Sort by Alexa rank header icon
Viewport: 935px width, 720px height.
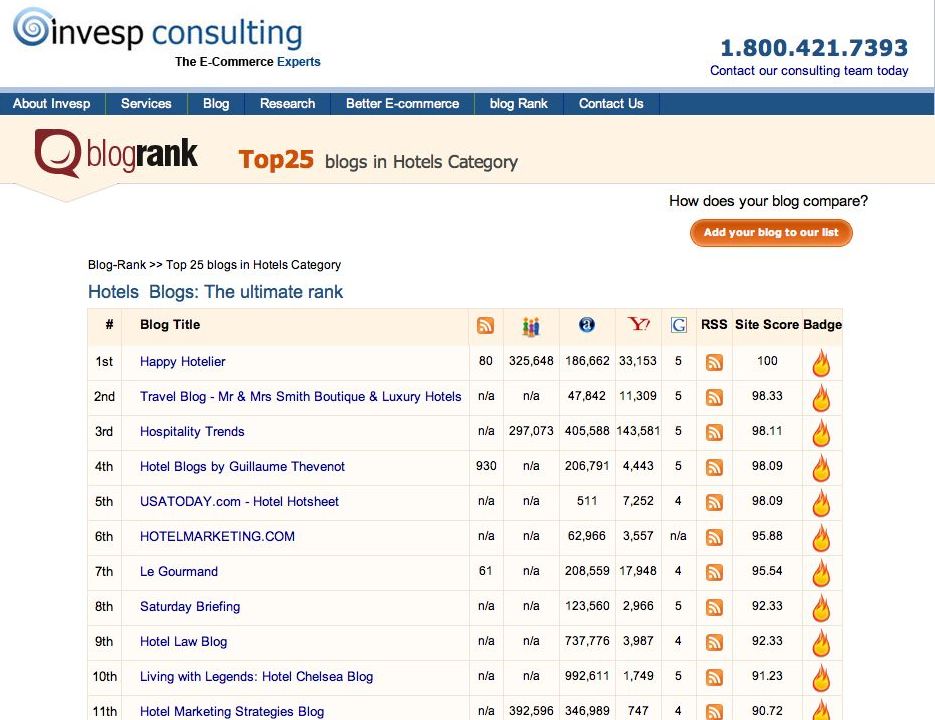click(x=587, y=325)
